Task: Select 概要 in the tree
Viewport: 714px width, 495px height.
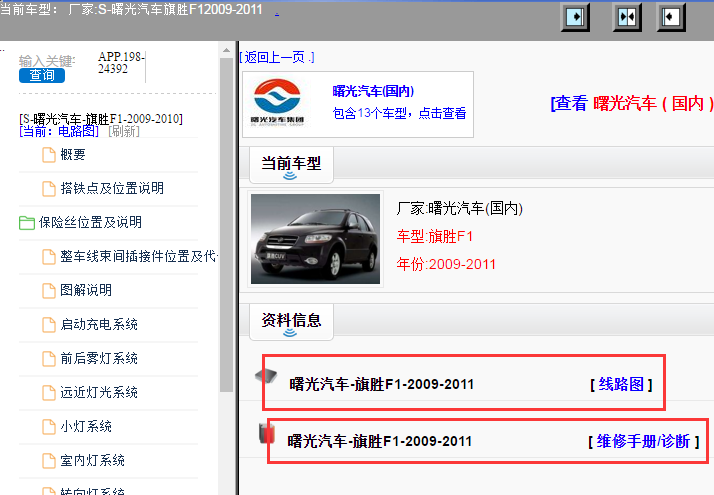Action: (x=73, y=155)
